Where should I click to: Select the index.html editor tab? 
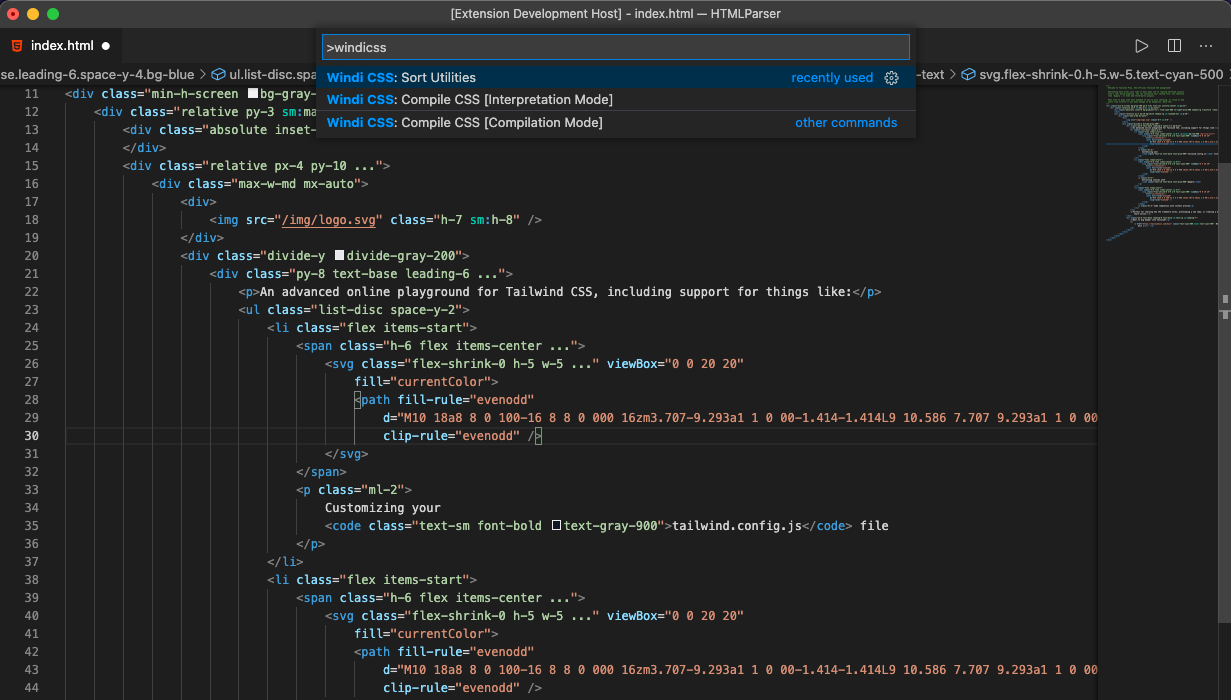(60, 46)
